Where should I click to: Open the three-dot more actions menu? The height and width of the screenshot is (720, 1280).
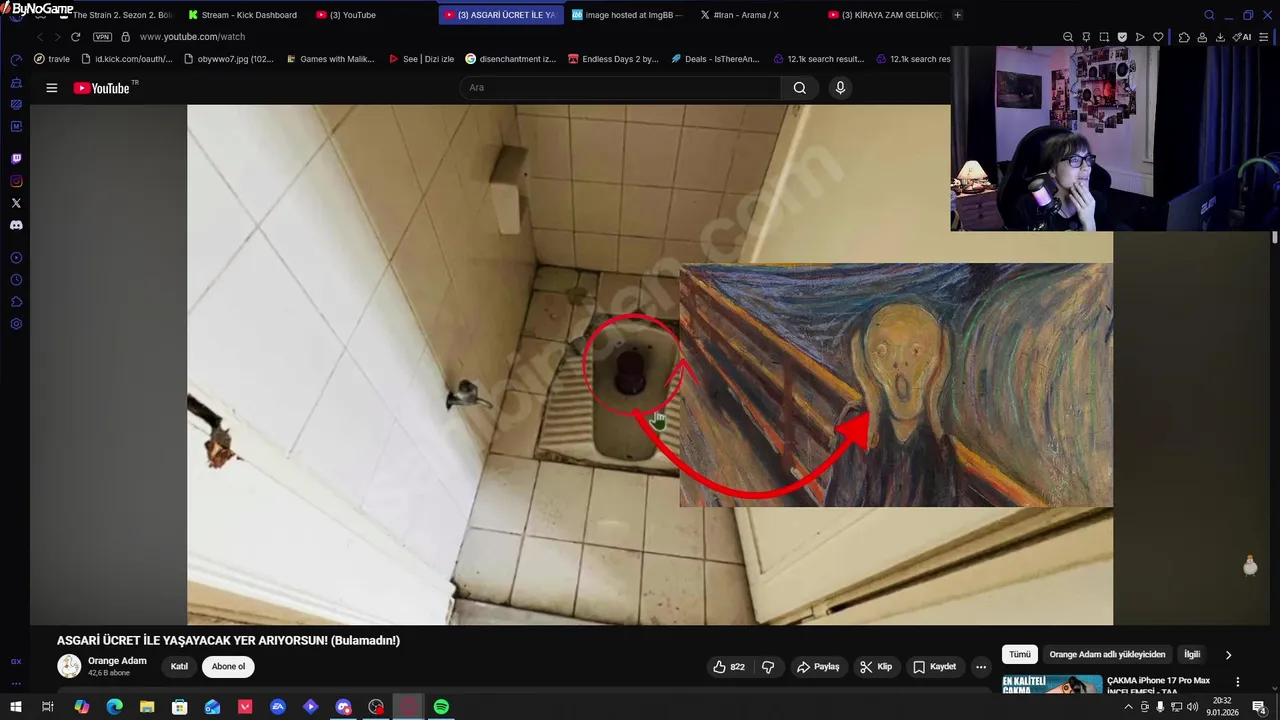[x=981, y=667]
